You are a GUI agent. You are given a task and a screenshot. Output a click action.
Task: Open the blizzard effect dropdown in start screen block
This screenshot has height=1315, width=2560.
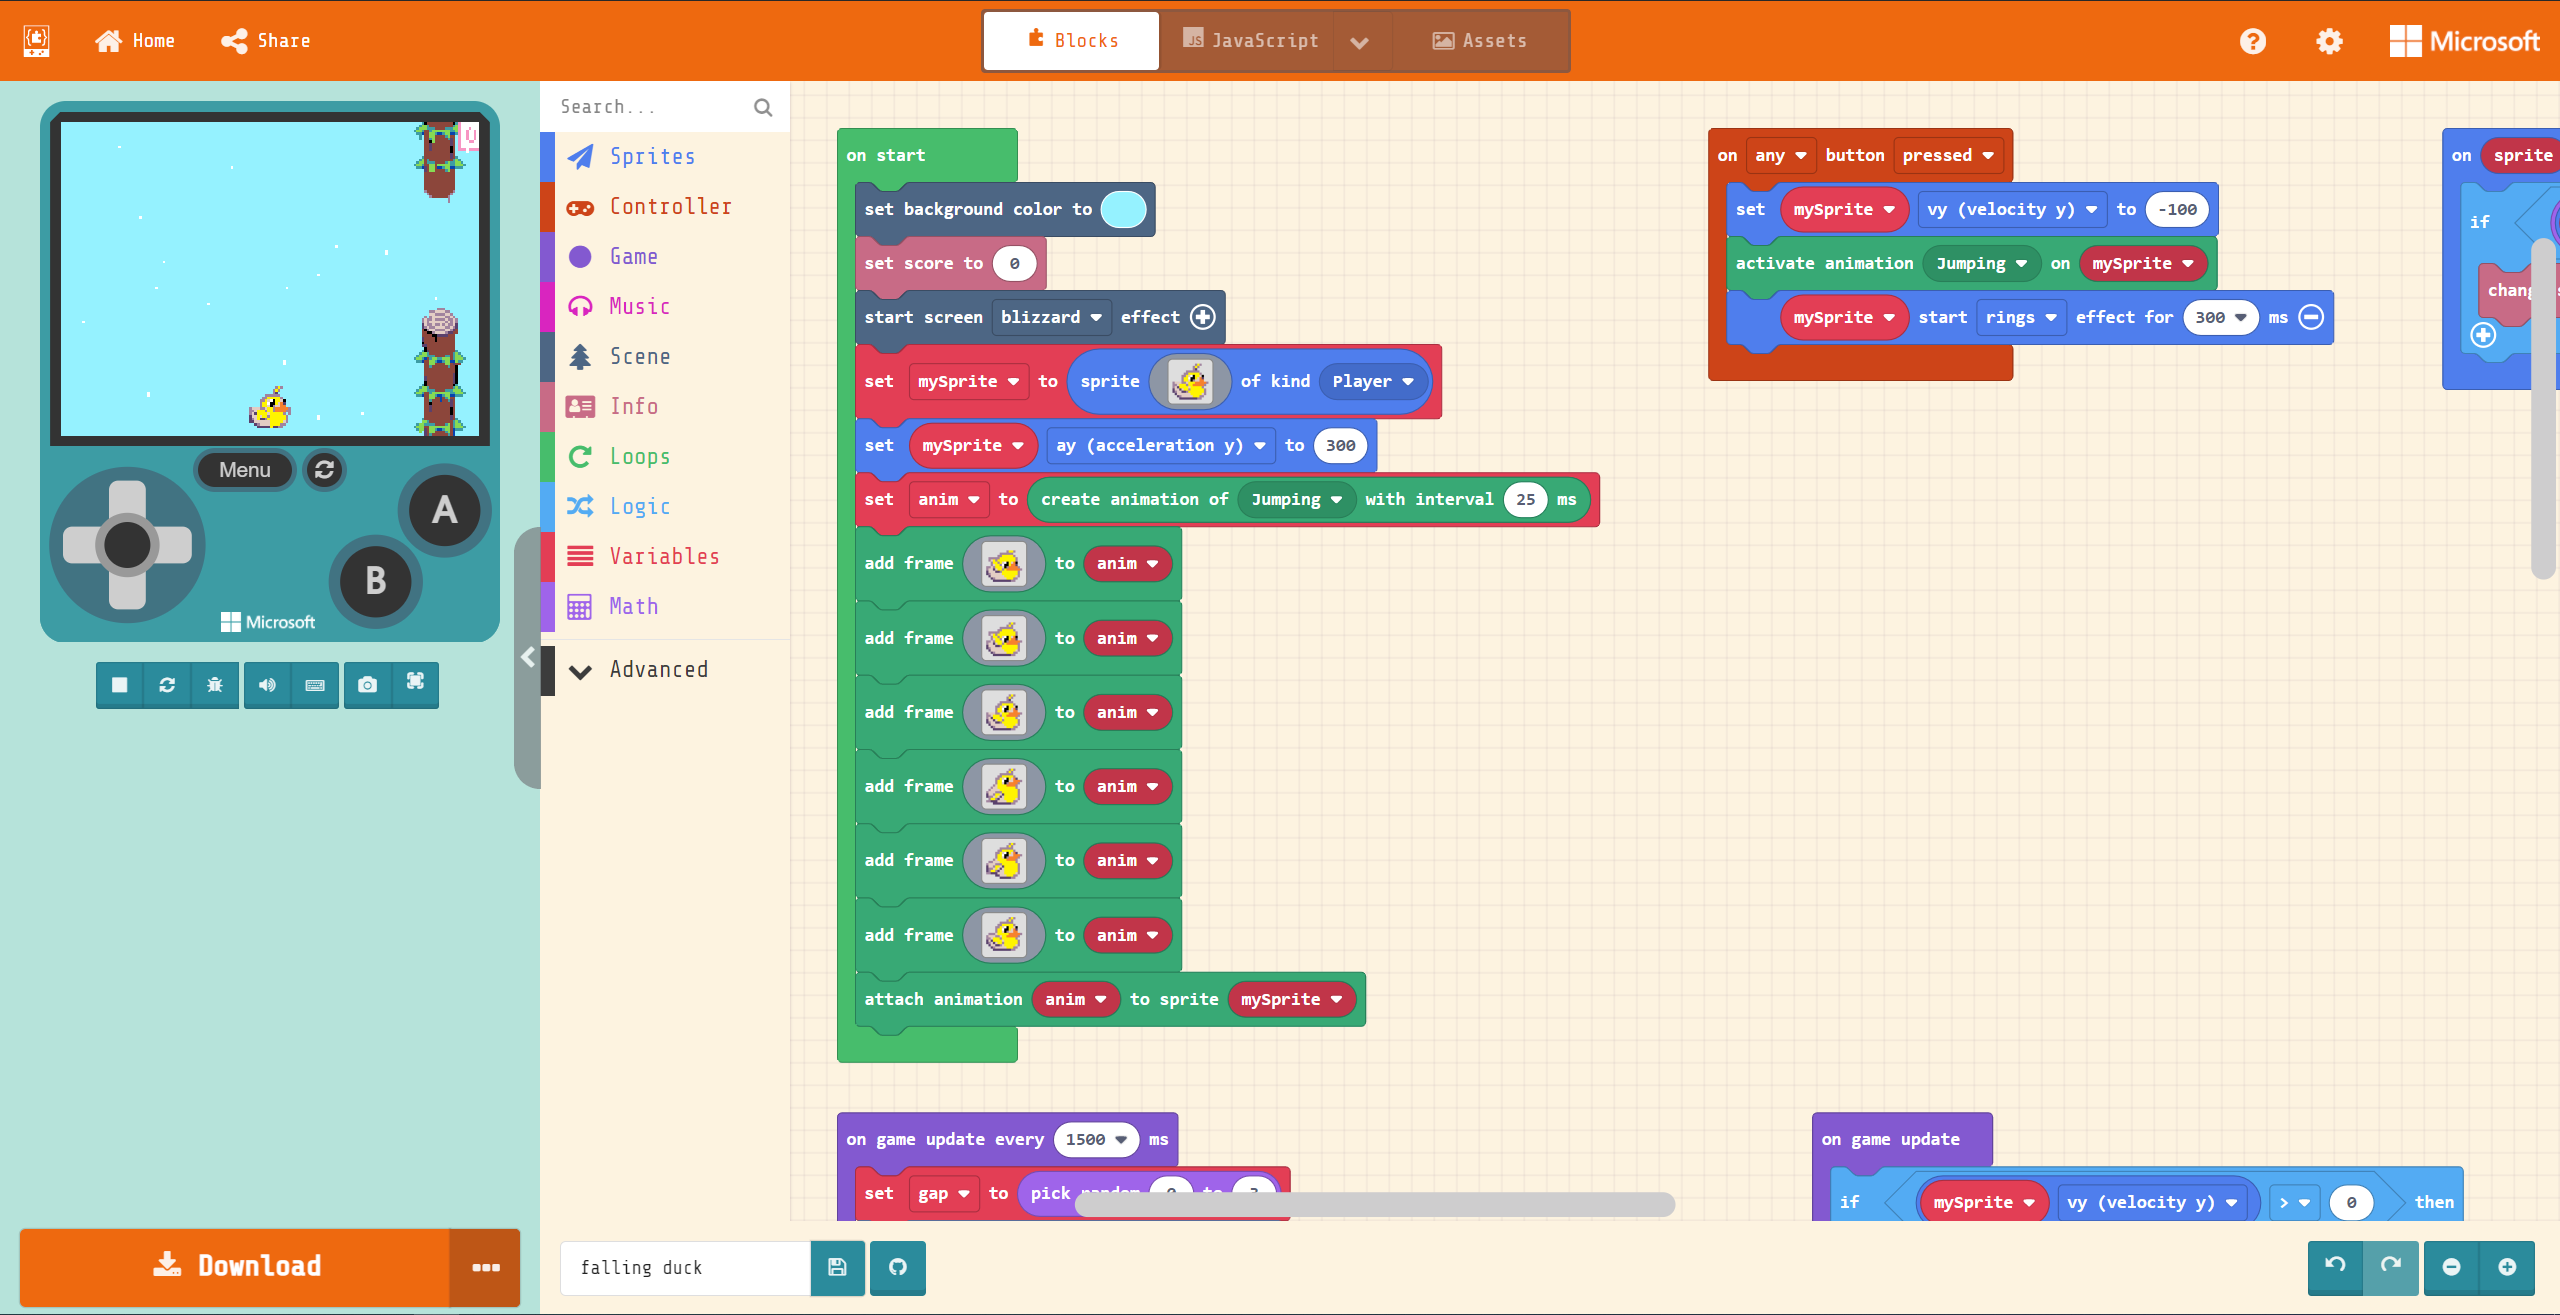[1051, 317]
